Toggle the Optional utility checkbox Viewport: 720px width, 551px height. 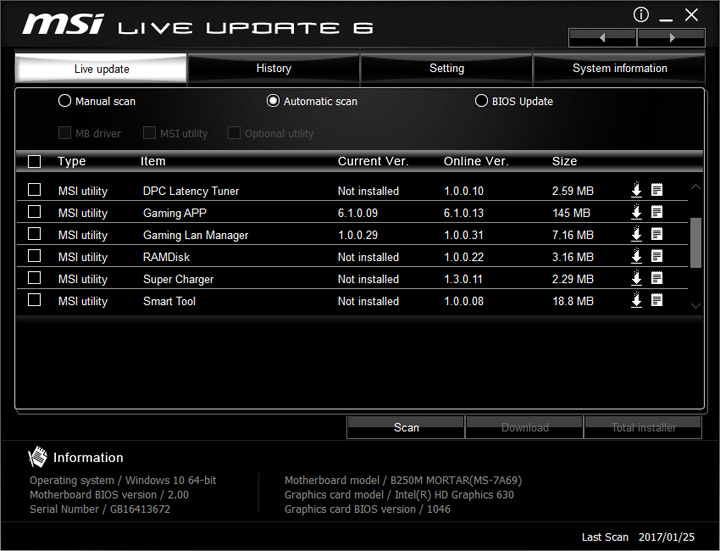point(234,133)
